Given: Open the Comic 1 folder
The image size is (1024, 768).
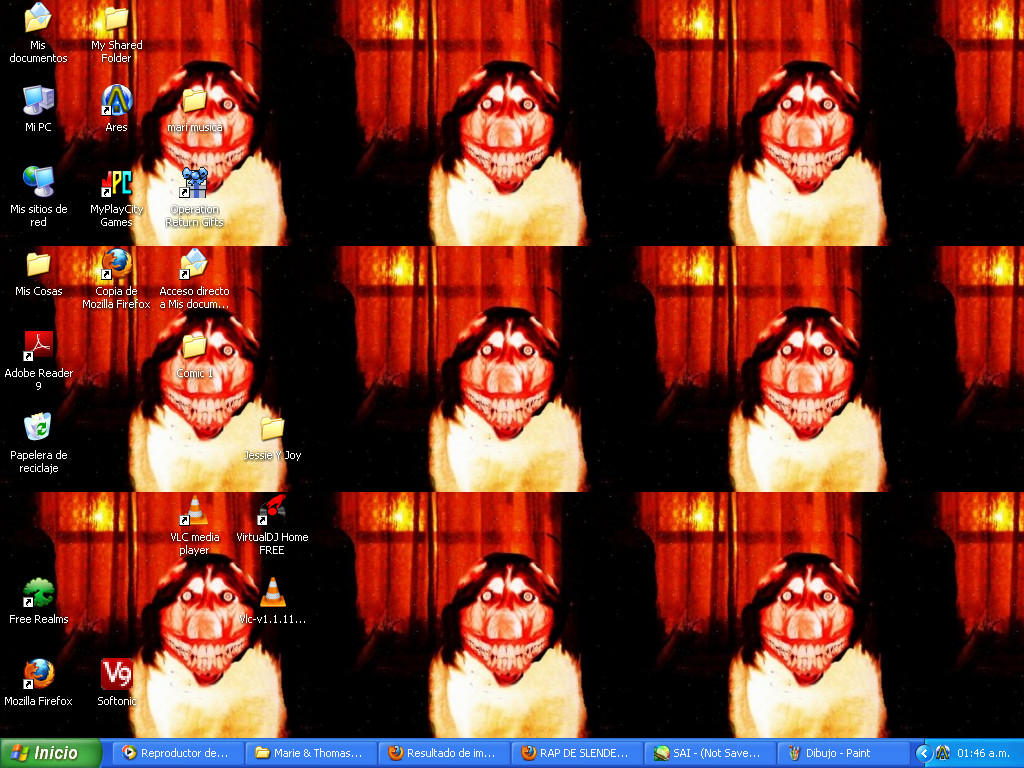Looking at the screenshot, I should 195,356.
